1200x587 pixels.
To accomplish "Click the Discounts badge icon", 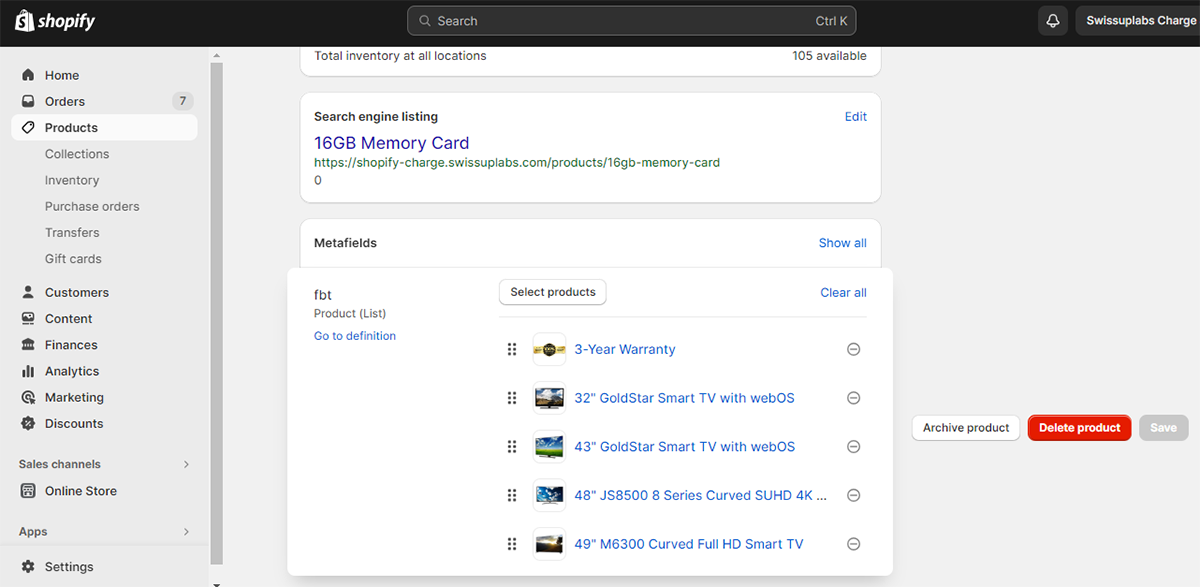I will click(28, 423).
